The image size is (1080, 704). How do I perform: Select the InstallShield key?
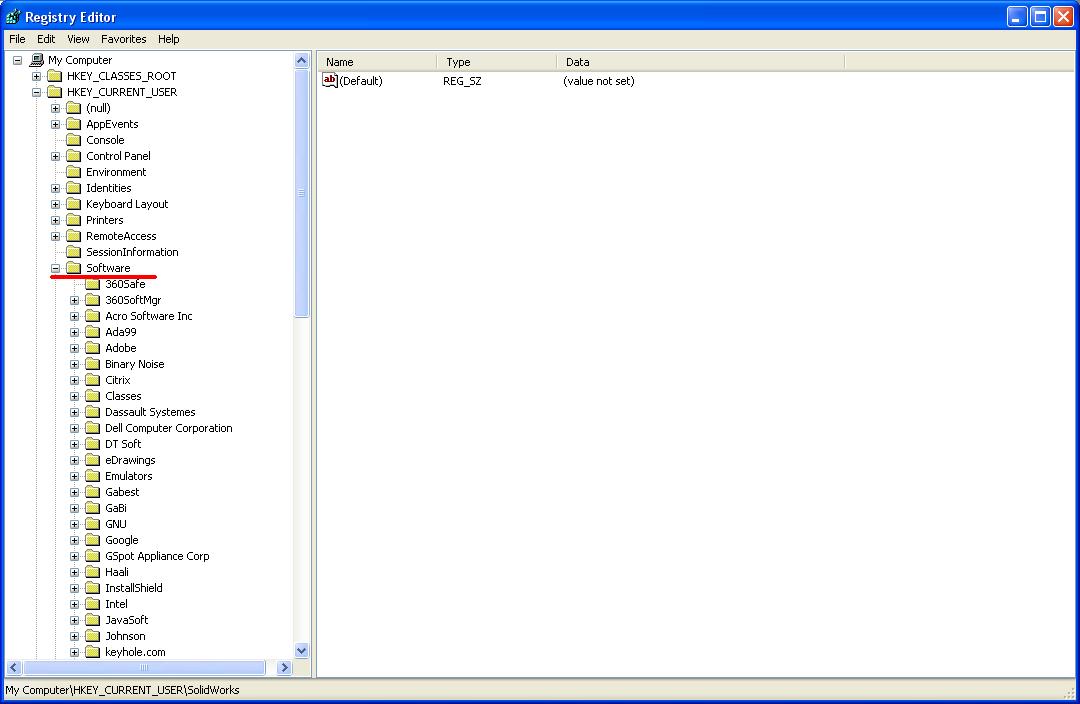pos(134,588)
